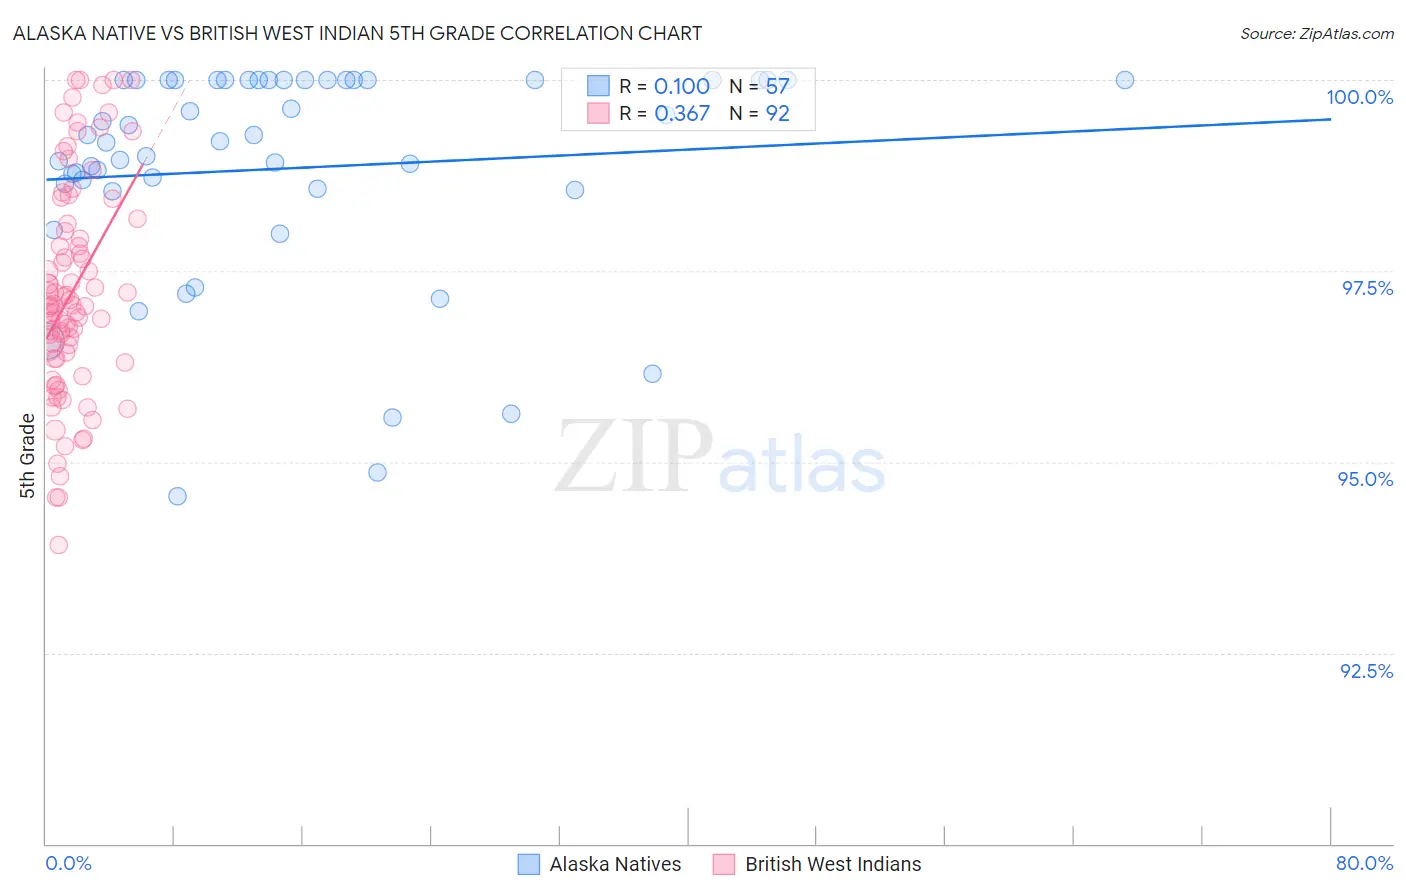
Task: Click the 100.0% y-axis label
Action: coord(1359,97)
